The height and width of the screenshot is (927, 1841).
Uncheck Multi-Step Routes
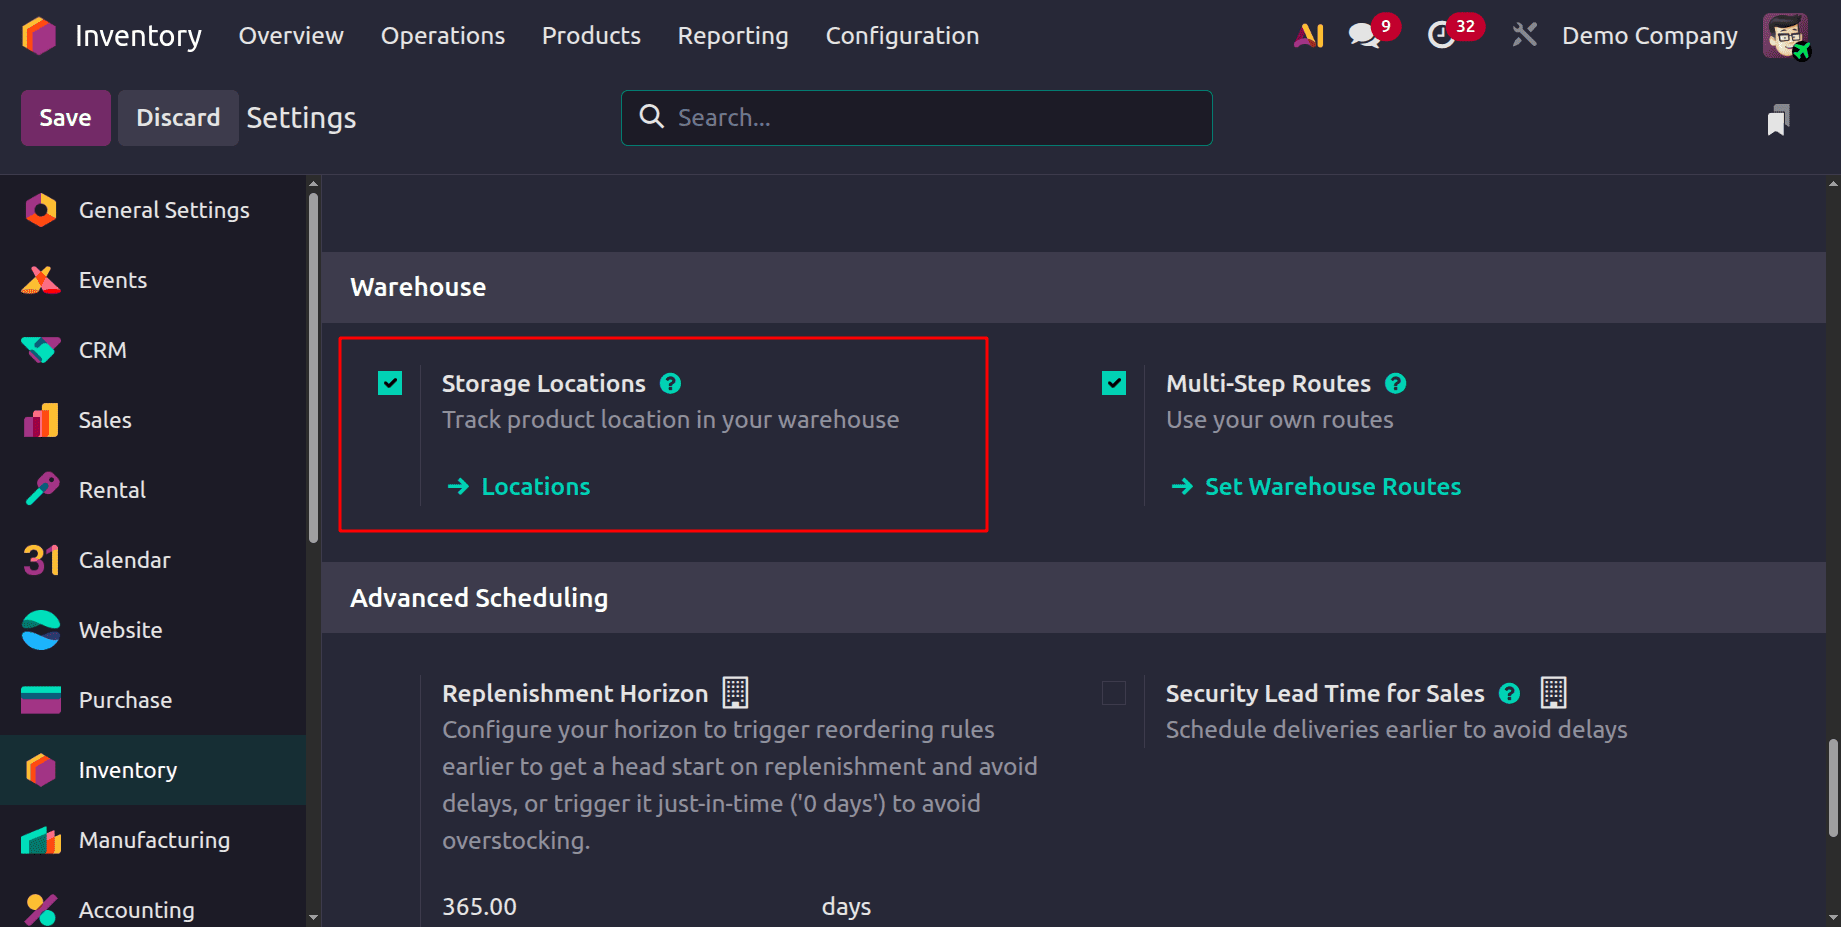1113,383
